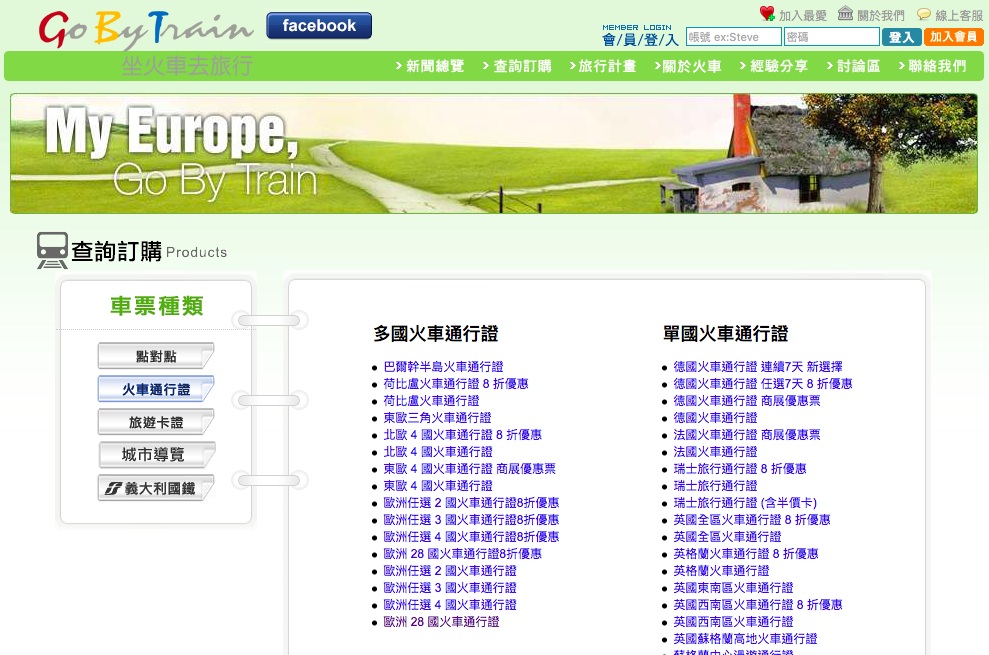Click the building icon beside 關於我們

pyautogui.click(x=845, y=13)
